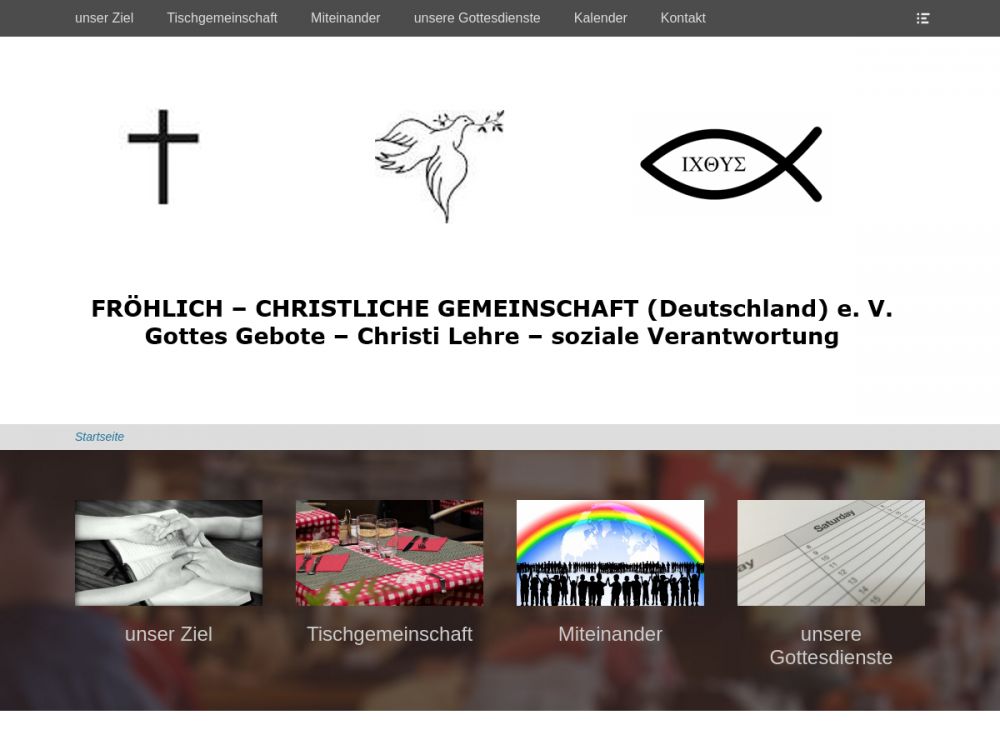Click the dove with olive branch image
This screenshot has width=1000, height=750.
439,166
